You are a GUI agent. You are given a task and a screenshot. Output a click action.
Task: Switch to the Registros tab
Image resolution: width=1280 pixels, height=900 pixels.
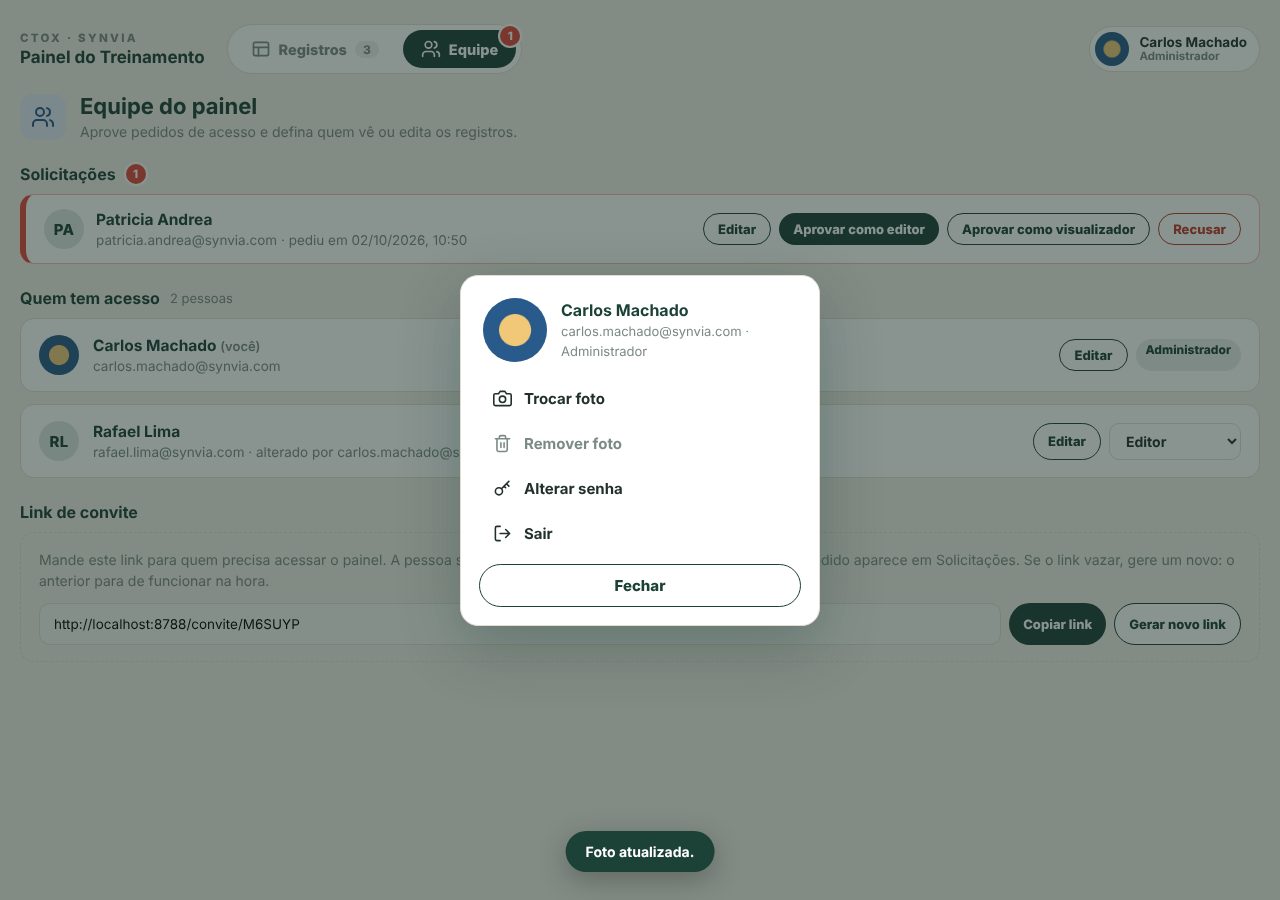(313, 49)
